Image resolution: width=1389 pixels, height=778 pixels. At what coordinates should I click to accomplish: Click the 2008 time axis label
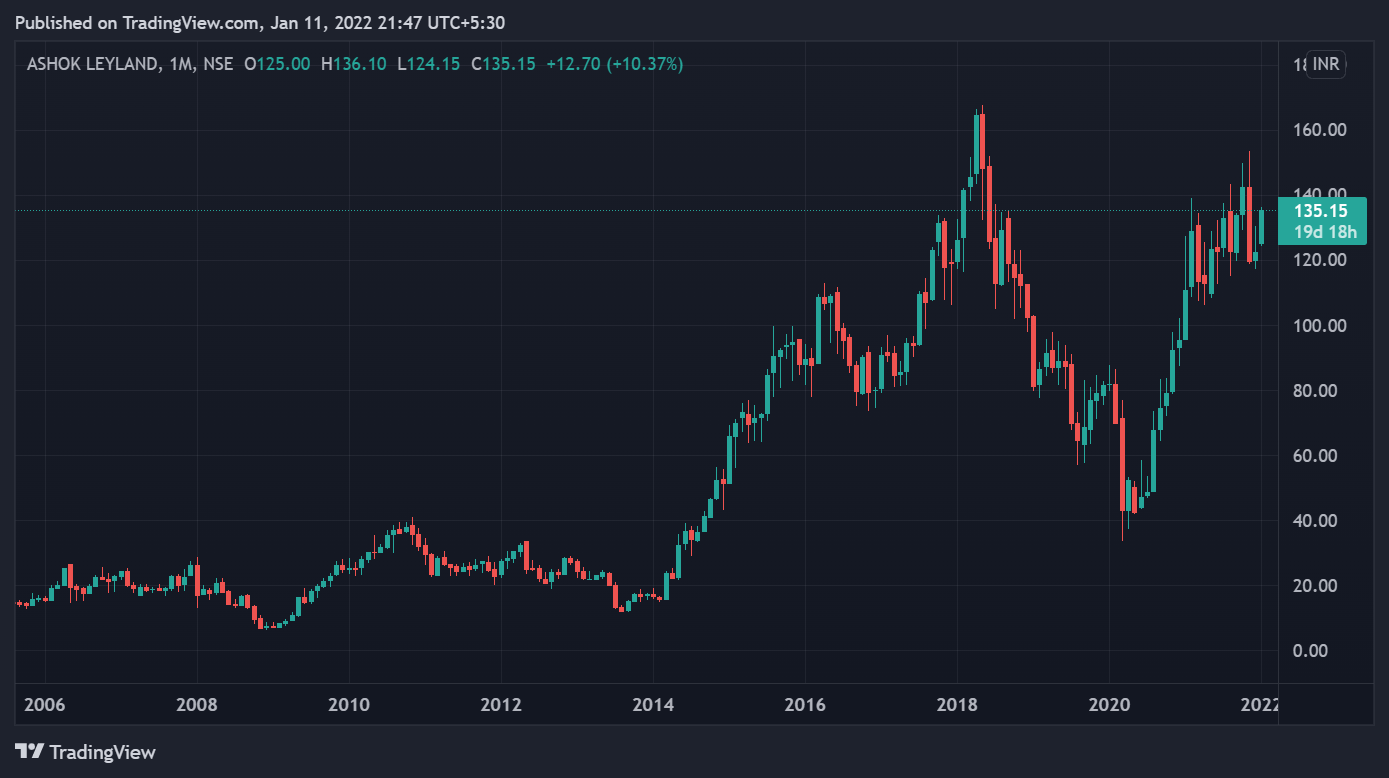pyautogui.click(x=197, y=704)
